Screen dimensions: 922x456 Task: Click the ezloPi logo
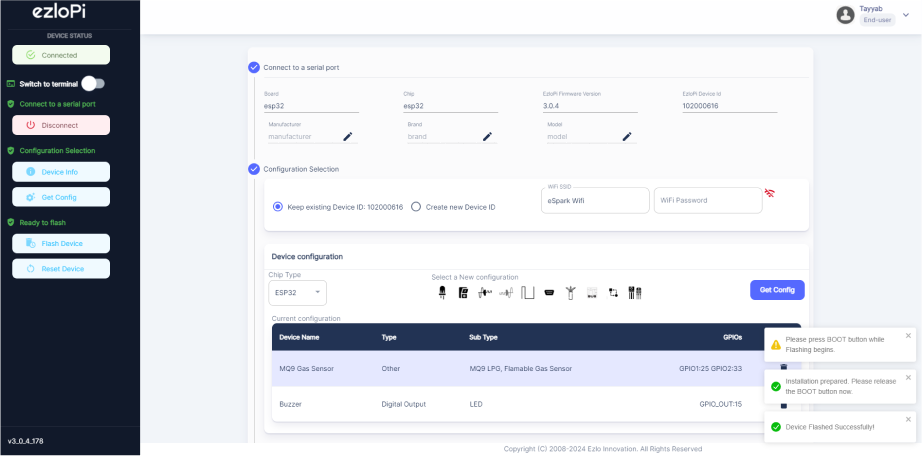point(59,13)
